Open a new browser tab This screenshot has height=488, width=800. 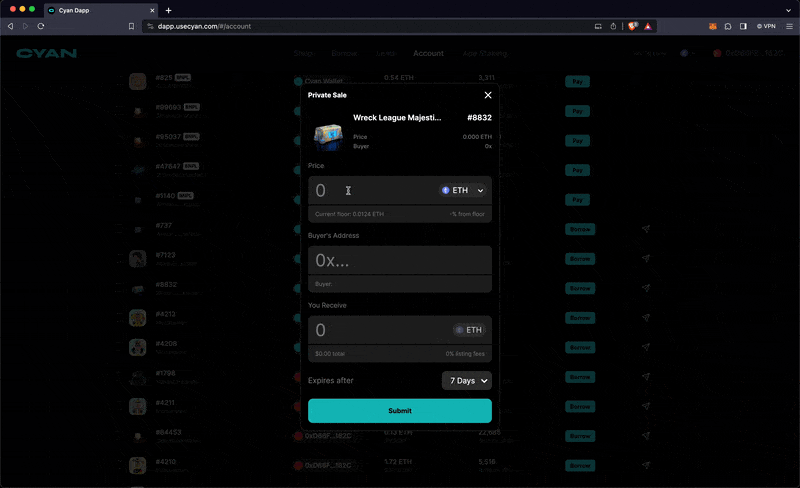coord(168,10)
